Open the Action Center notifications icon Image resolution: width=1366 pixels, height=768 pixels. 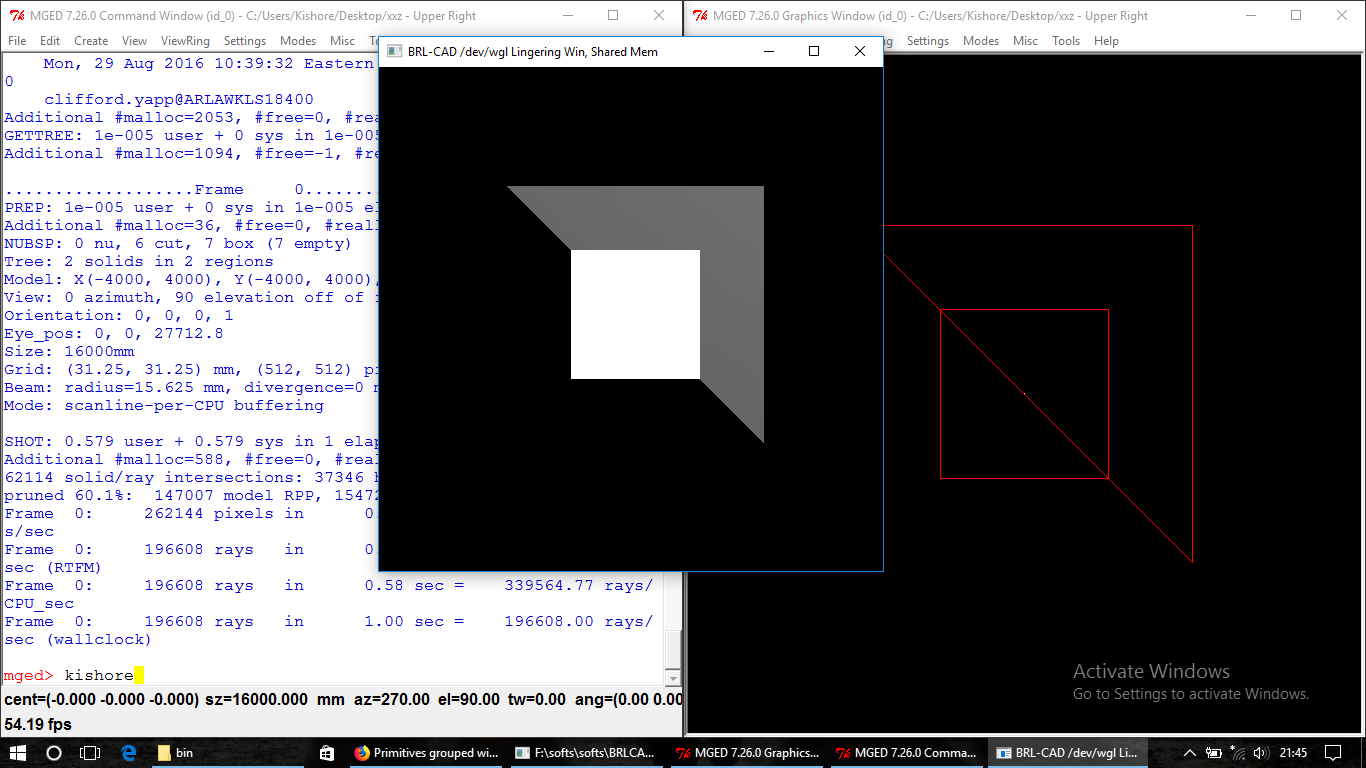pos(1334,753)
